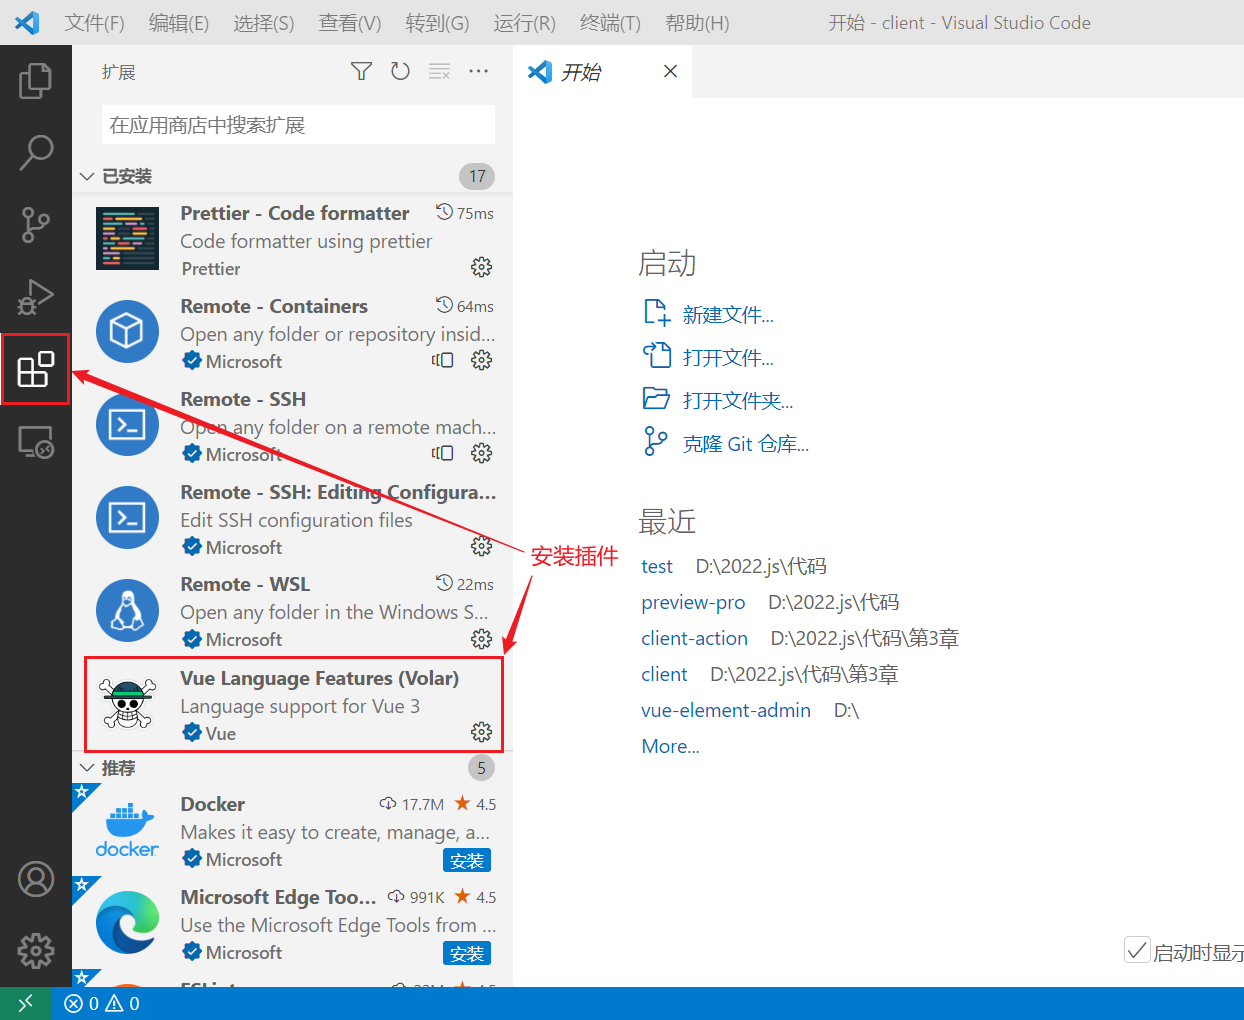
Task: Collapse the 已安装 section
Action: click(87, 176)
